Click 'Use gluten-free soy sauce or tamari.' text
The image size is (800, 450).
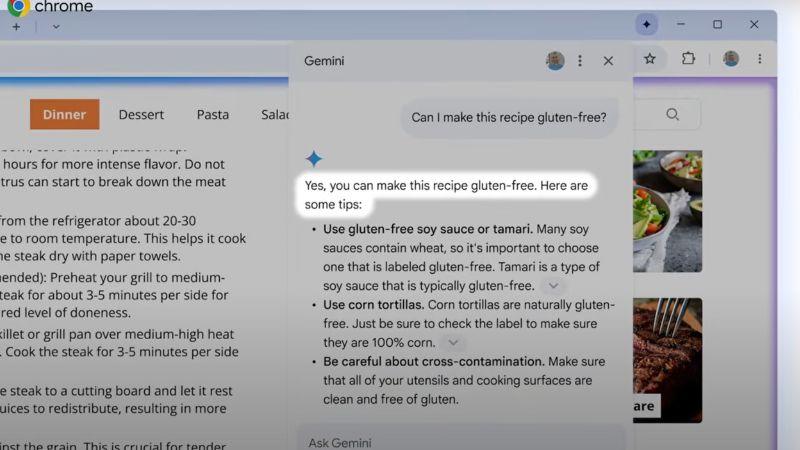click(x=428, y=229)
